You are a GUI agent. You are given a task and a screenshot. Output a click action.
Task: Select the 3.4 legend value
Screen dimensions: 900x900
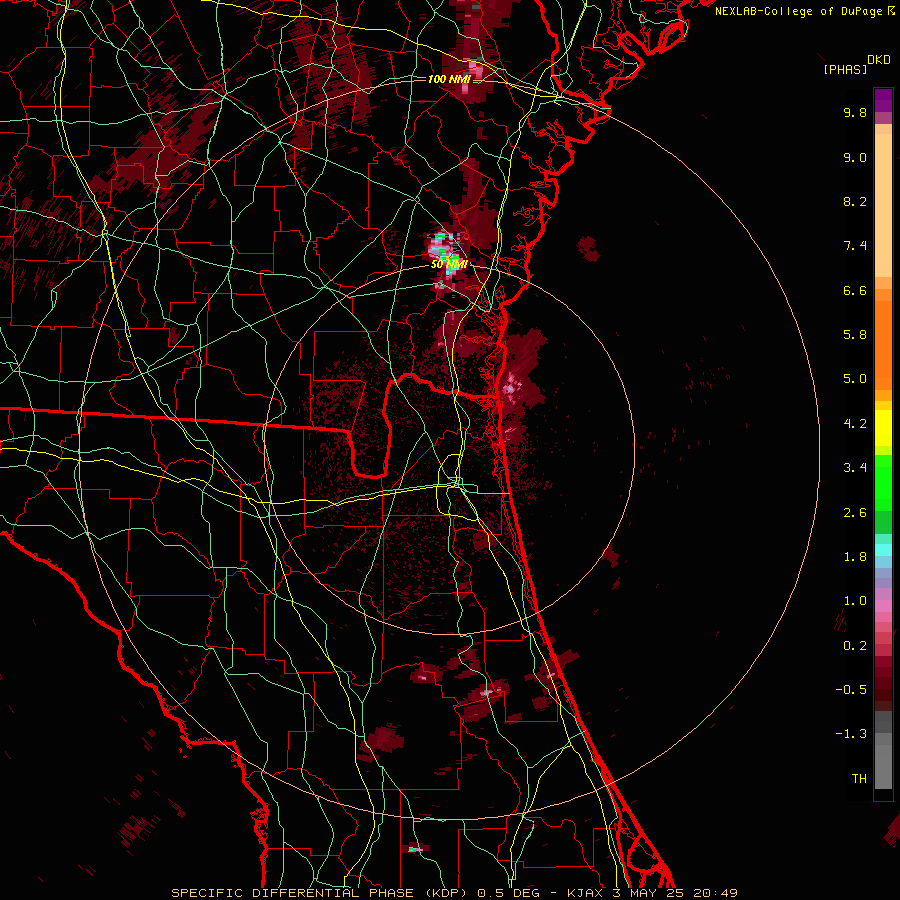[x=855, y=468]
